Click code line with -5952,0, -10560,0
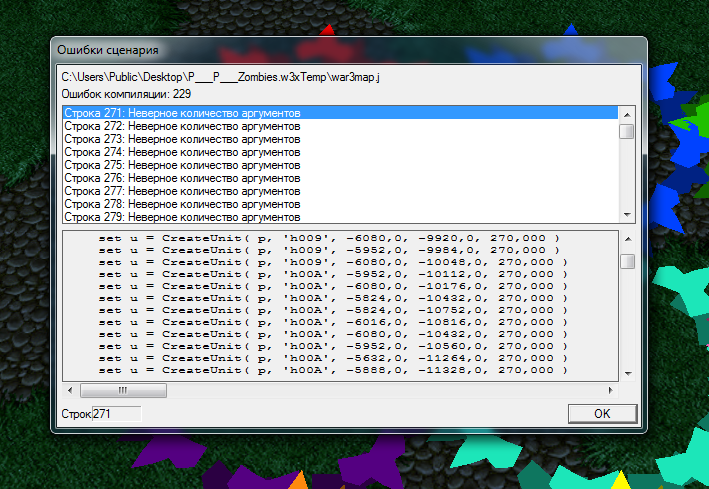Image resolution: width=709 pixels, height=489 pixels. [333, 346]
